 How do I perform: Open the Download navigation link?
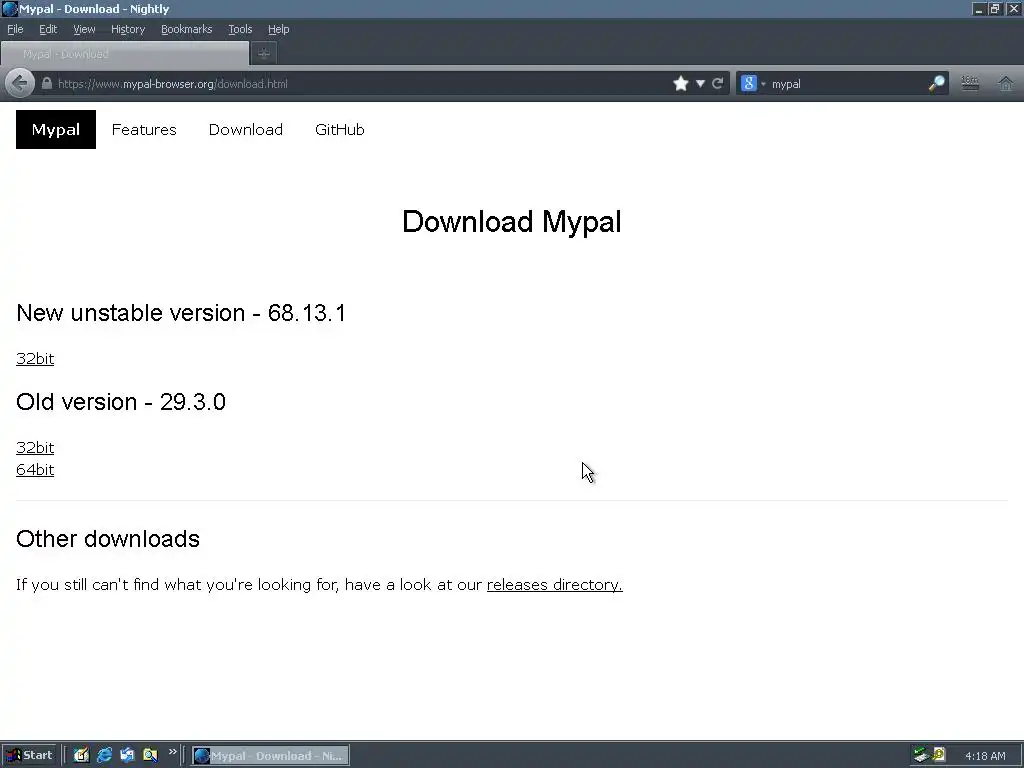pyautogui.click(x=246, y=129)
